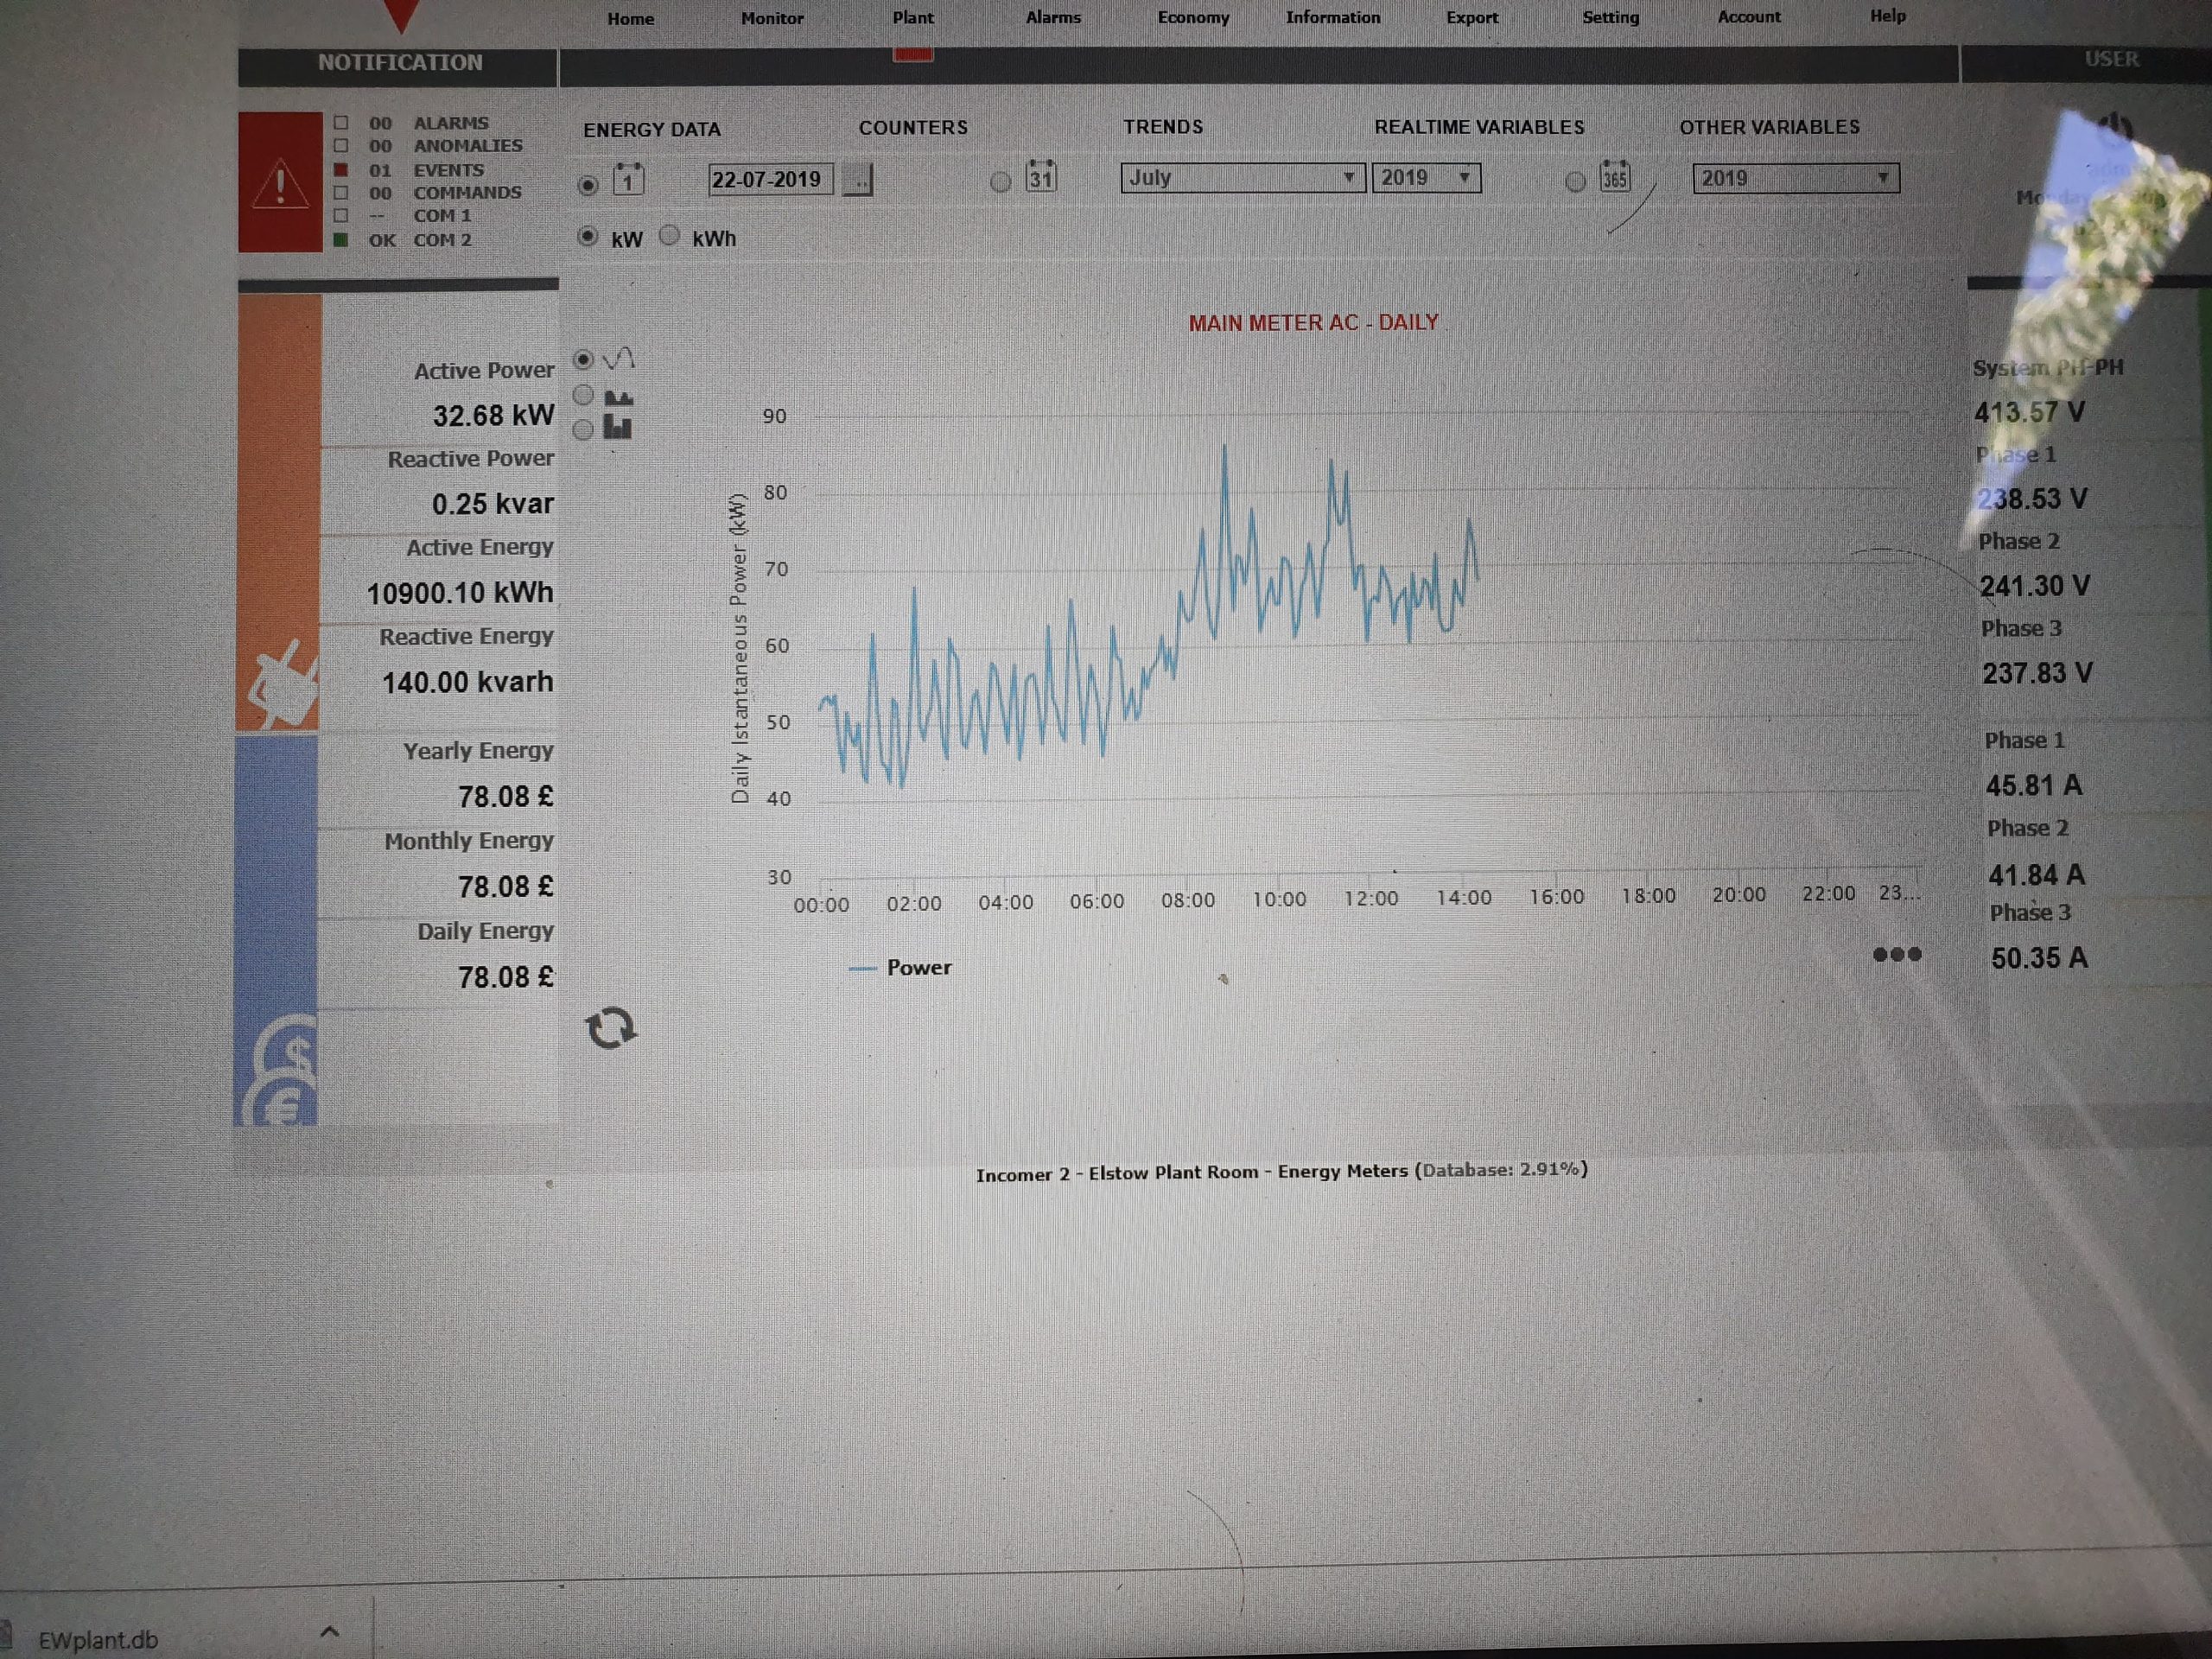This screenshot has height=1659, width=2212.
Task: Click the NOTIFICATION panel header
Action: (x=399, y=64)
